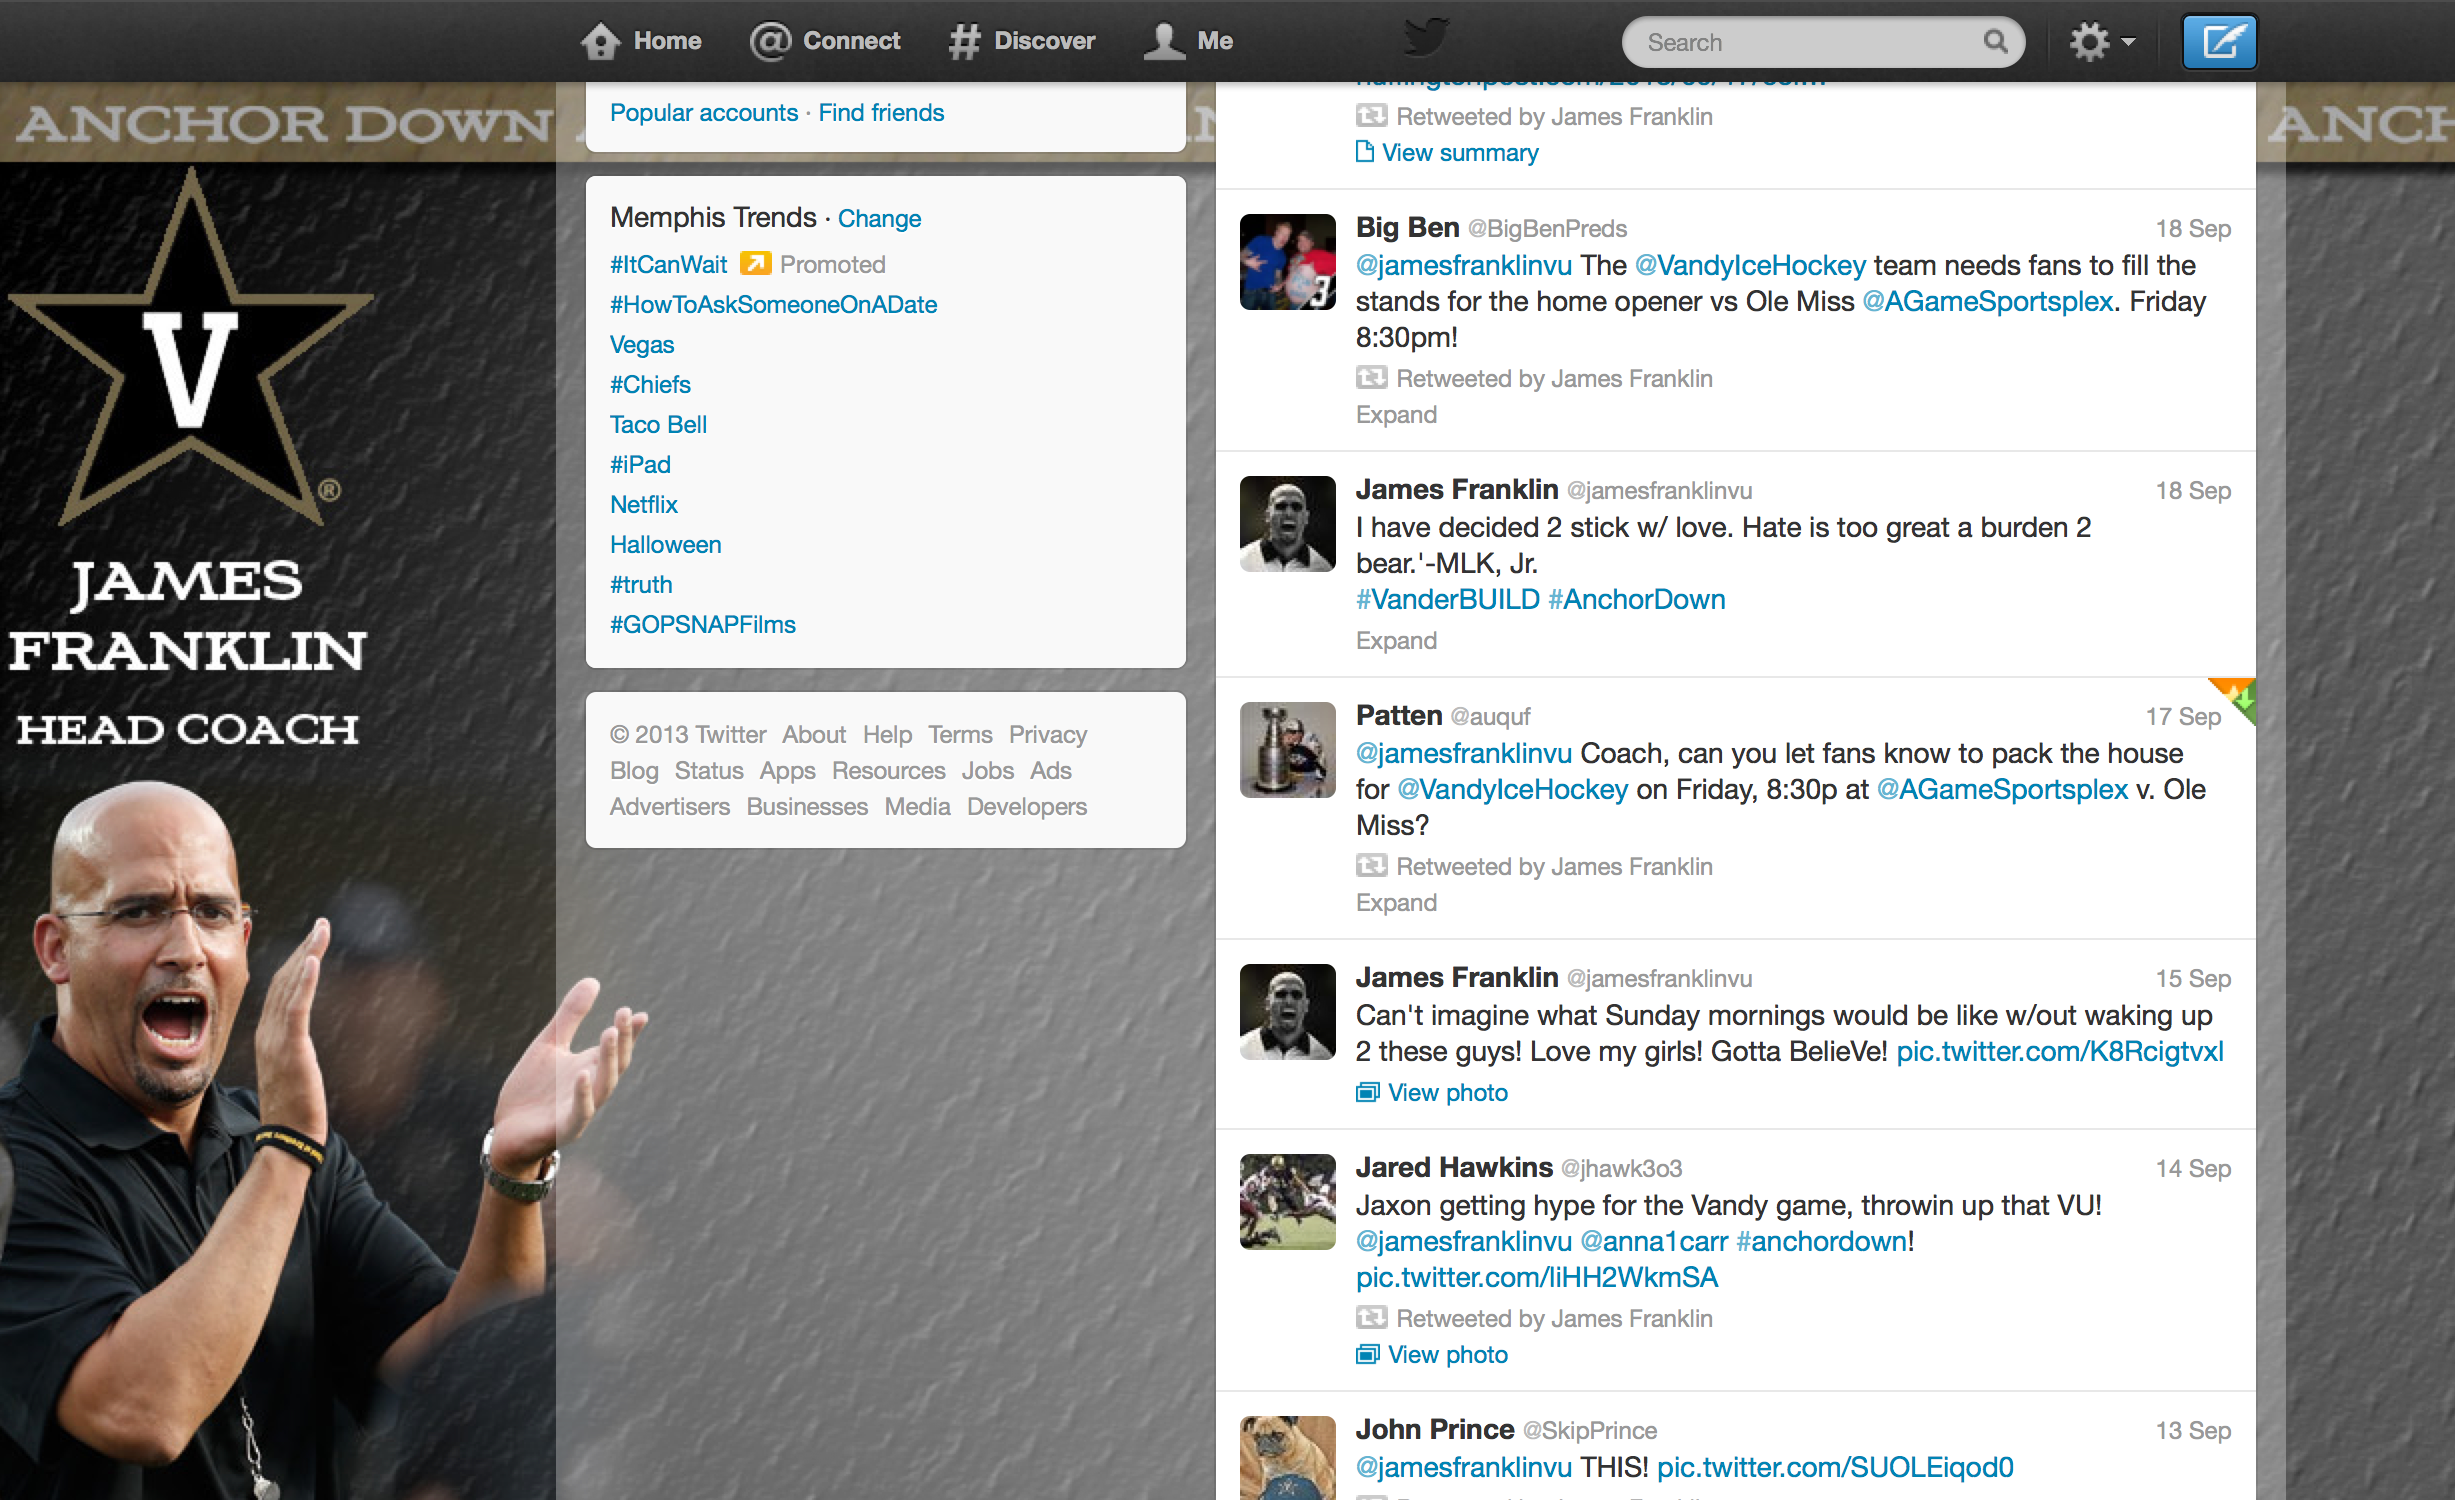The height and width of the screenshot is (1500, 2455).
Task: Open the #truth trend
Action: click(x=641, y=585)
